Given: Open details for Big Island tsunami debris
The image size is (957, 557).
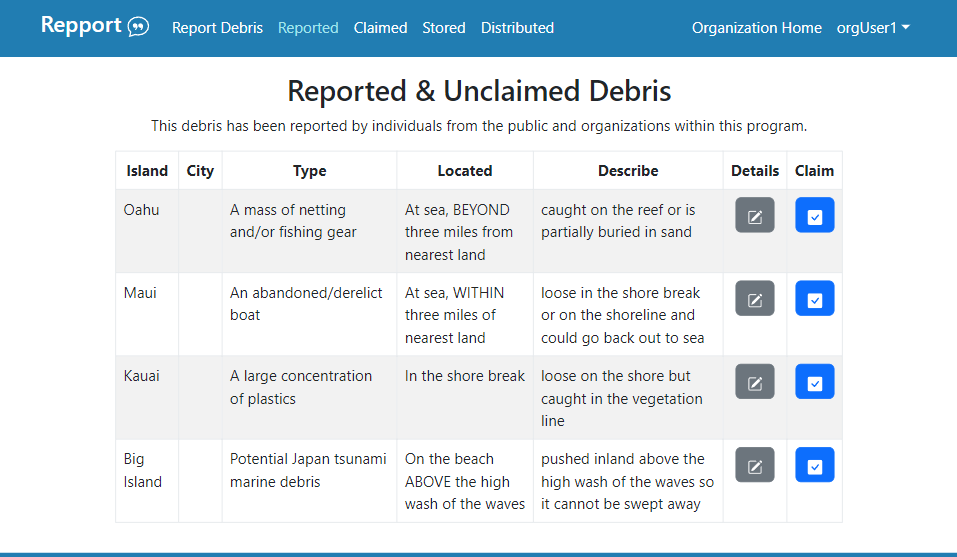Looking at the screenshot, I should pos(754,465).
